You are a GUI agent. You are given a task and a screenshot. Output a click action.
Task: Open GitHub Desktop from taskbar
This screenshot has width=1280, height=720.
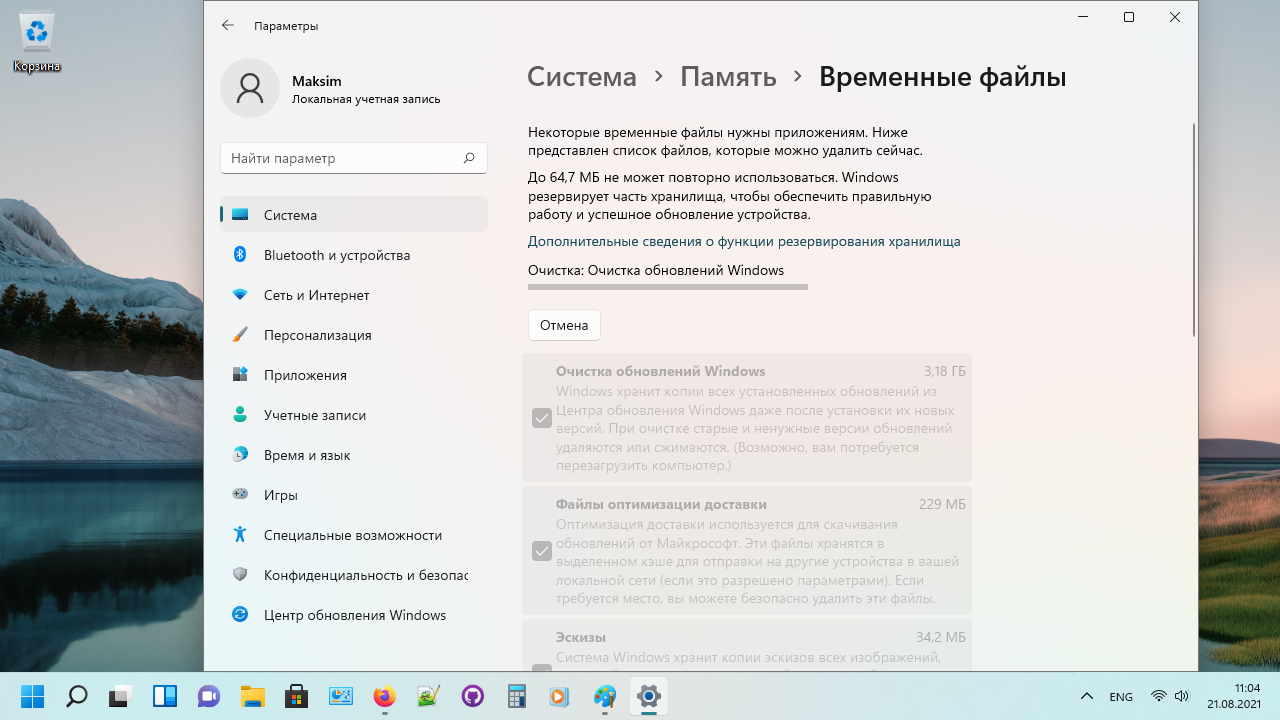click(x=473, y=696)
